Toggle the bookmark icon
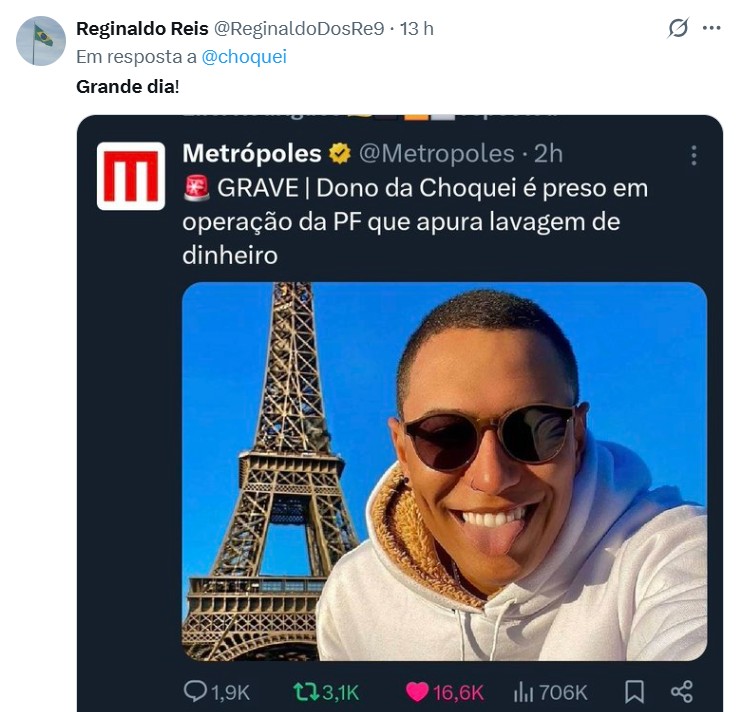 pos(634,691)
